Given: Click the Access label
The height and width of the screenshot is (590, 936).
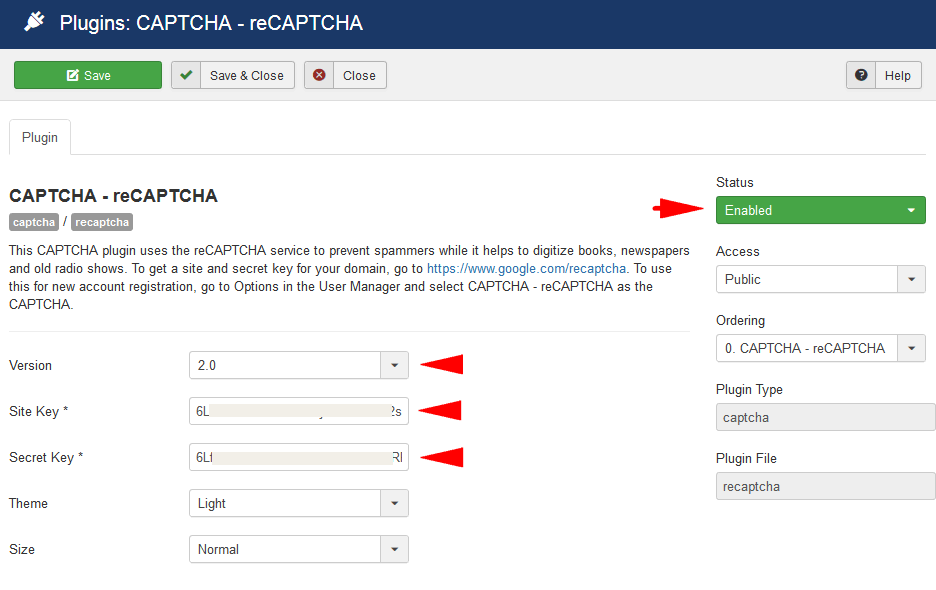Looking at the screenshot, I should 738,251.
